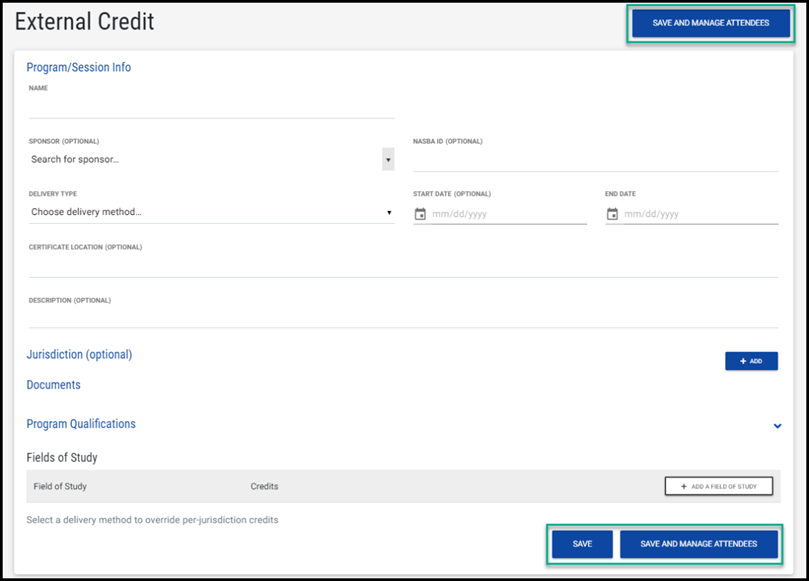
Task: Open the sponsor dropdown arrow
Action: coord(388,159)
